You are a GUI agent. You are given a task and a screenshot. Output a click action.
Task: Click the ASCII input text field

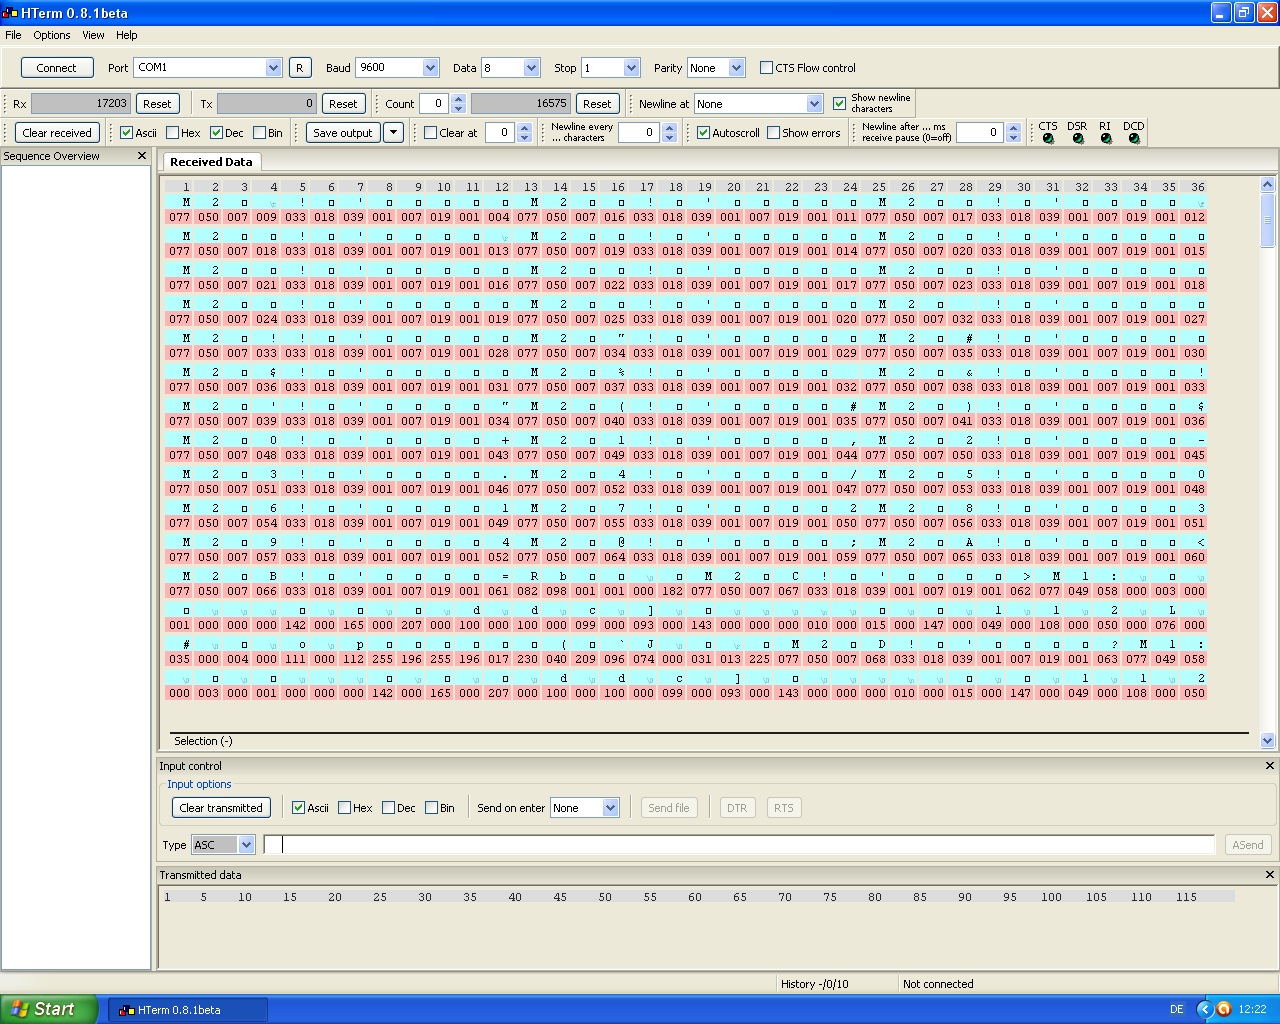point(740,845)
